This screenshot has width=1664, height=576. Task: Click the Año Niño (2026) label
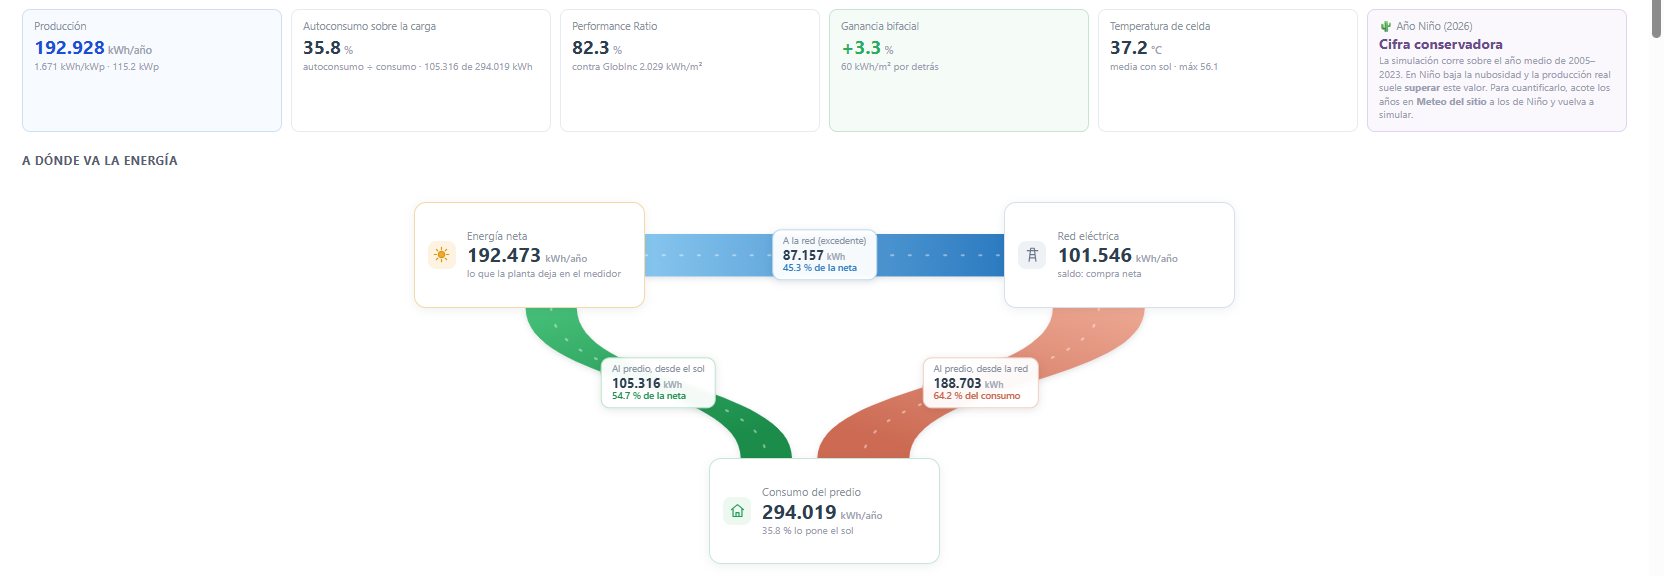[x=1434, y=26]
